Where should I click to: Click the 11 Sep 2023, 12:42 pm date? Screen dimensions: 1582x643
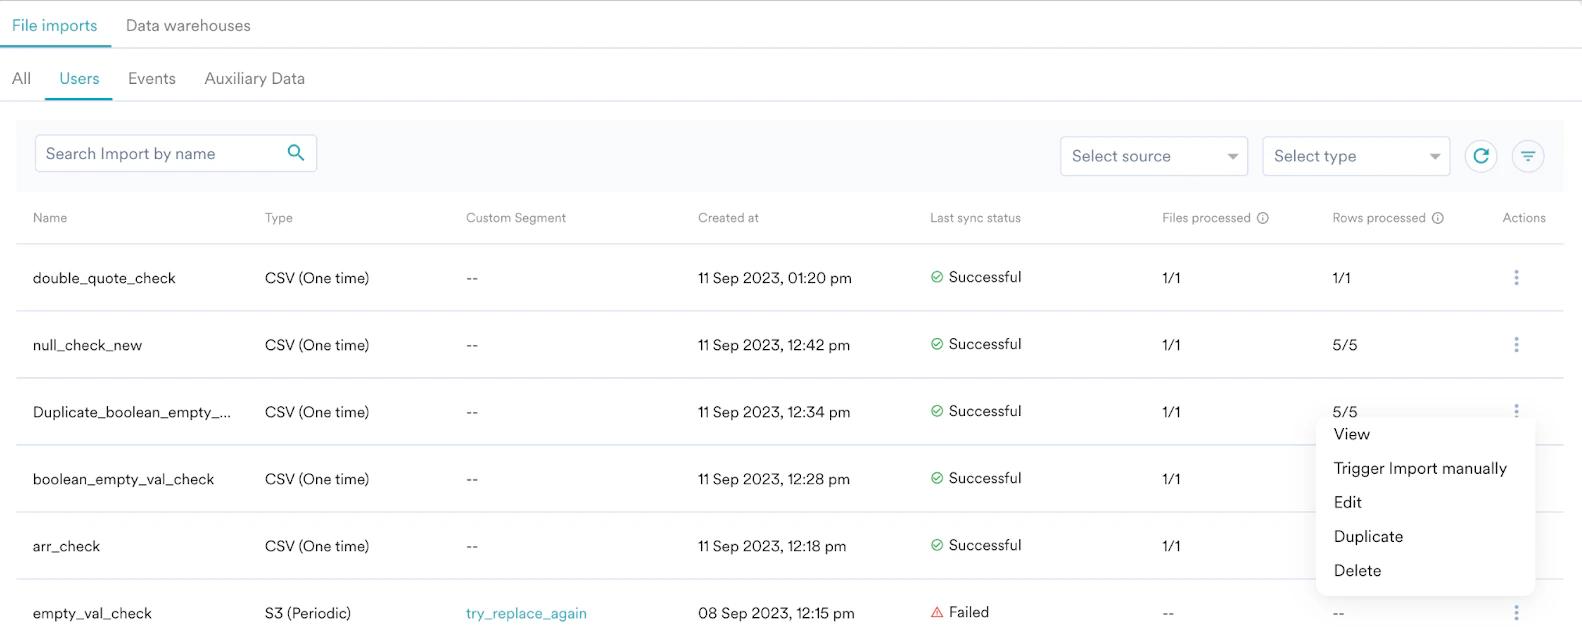(x=774, y=345)
